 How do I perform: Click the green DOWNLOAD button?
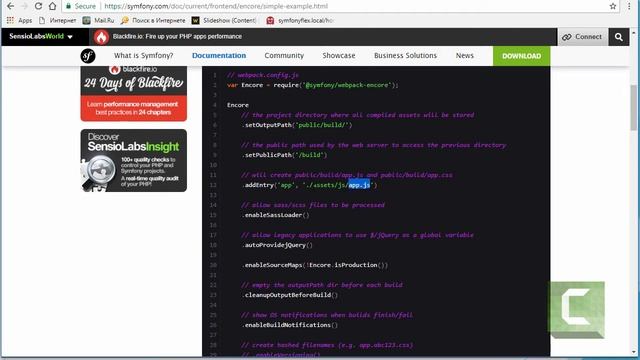[521, 56]
